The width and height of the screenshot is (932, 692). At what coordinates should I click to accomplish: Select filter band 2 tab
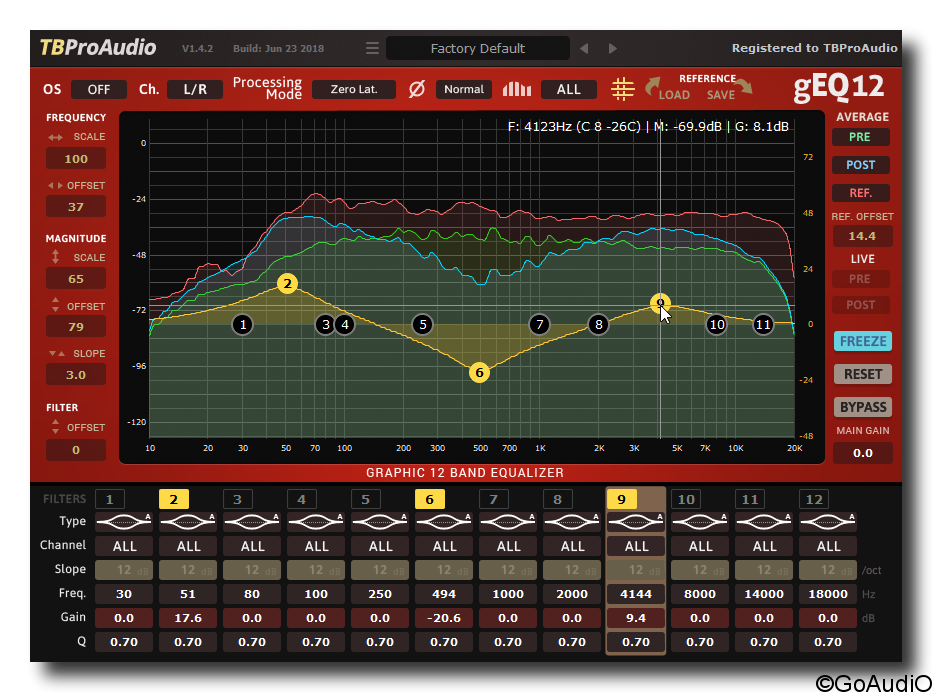click(x=173, y=498)
